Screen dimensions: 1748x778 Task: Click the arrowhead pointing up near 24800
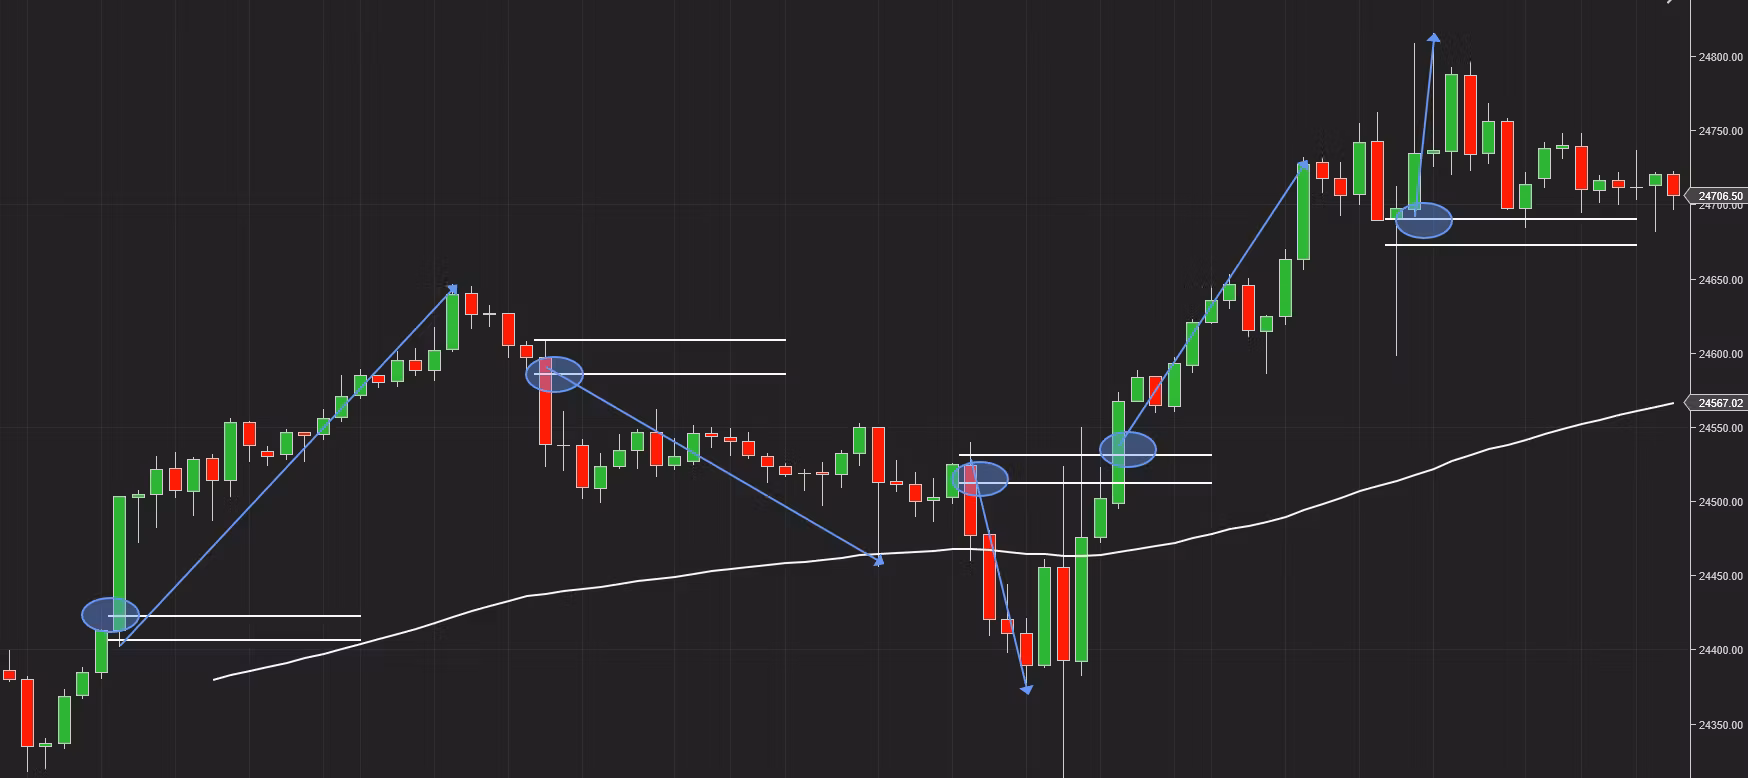point(1434,39)
